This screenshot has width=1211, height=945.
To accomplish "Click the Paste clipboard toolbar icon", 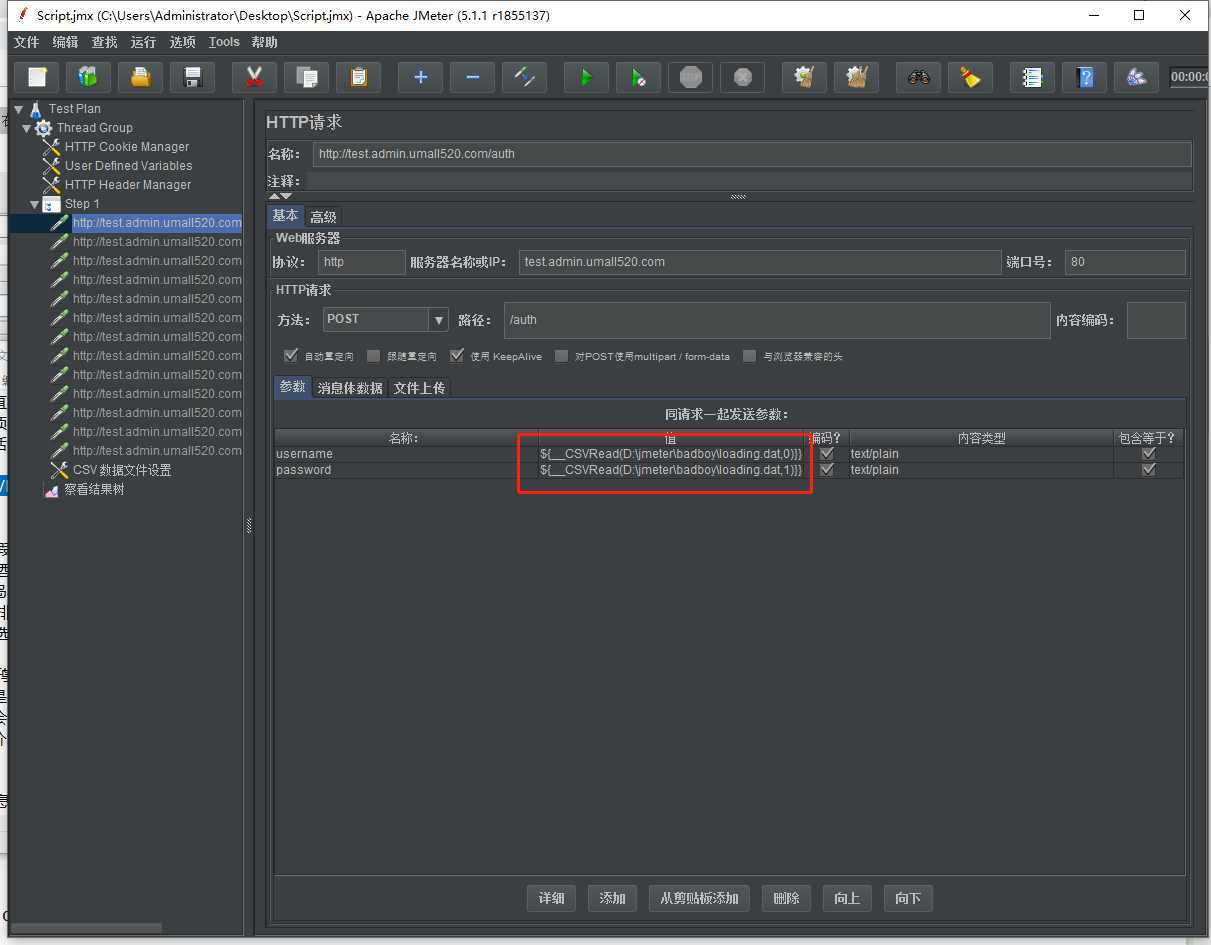I will click(x=358, y=77).
